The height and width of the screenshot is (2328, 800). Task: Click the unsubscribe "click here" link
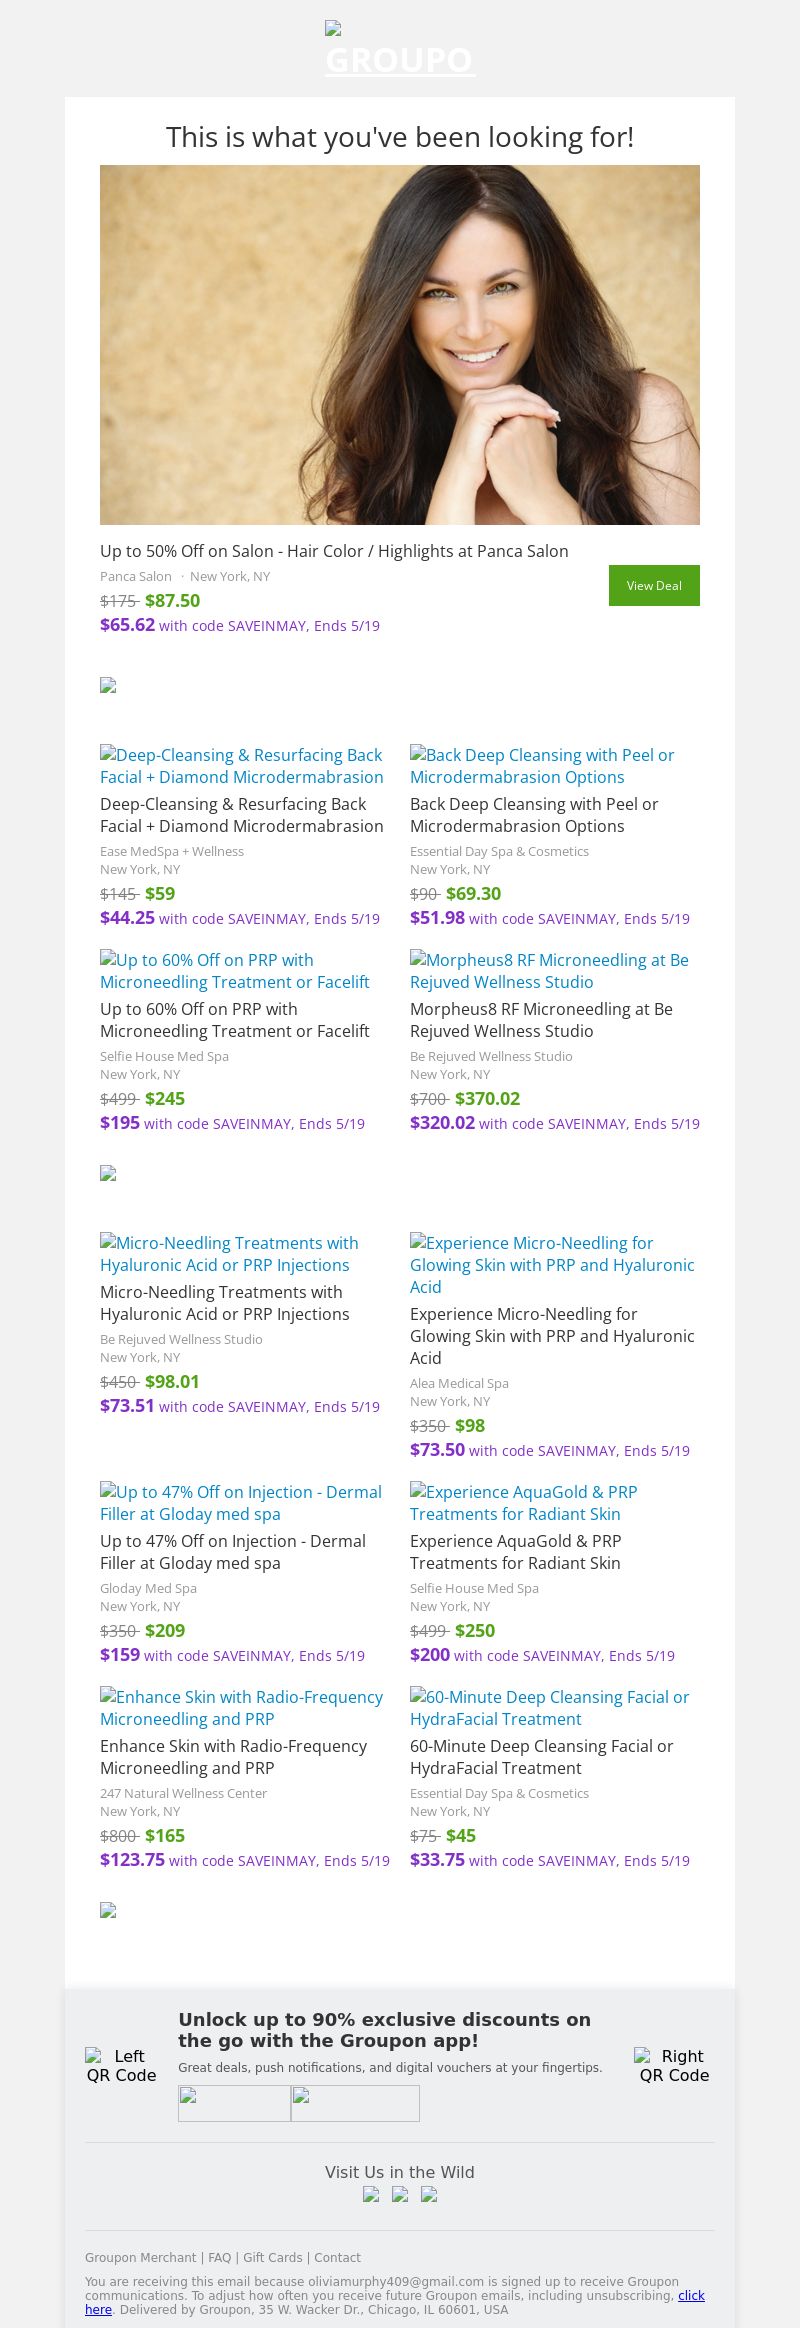[x=691, y=2295]
